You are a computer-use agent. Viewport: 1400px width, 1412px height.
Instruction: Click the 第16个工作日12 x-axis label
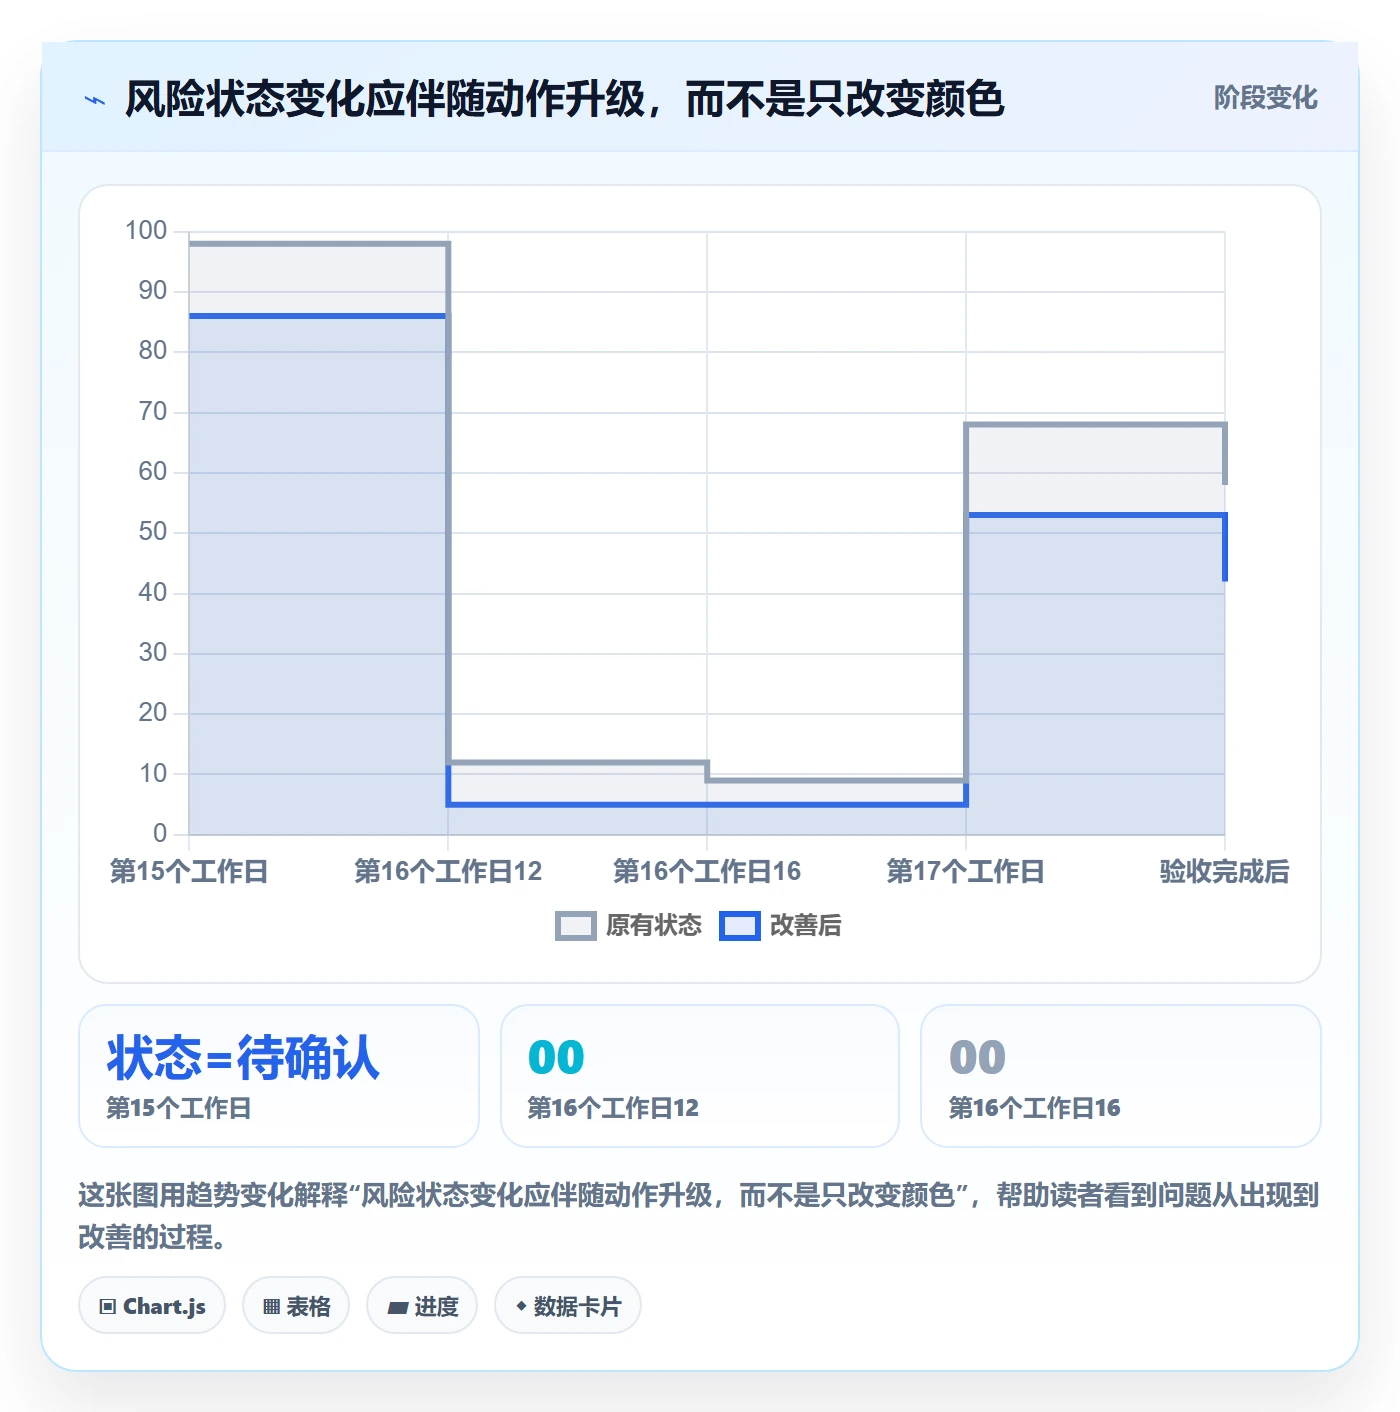(x=448, y=872)
